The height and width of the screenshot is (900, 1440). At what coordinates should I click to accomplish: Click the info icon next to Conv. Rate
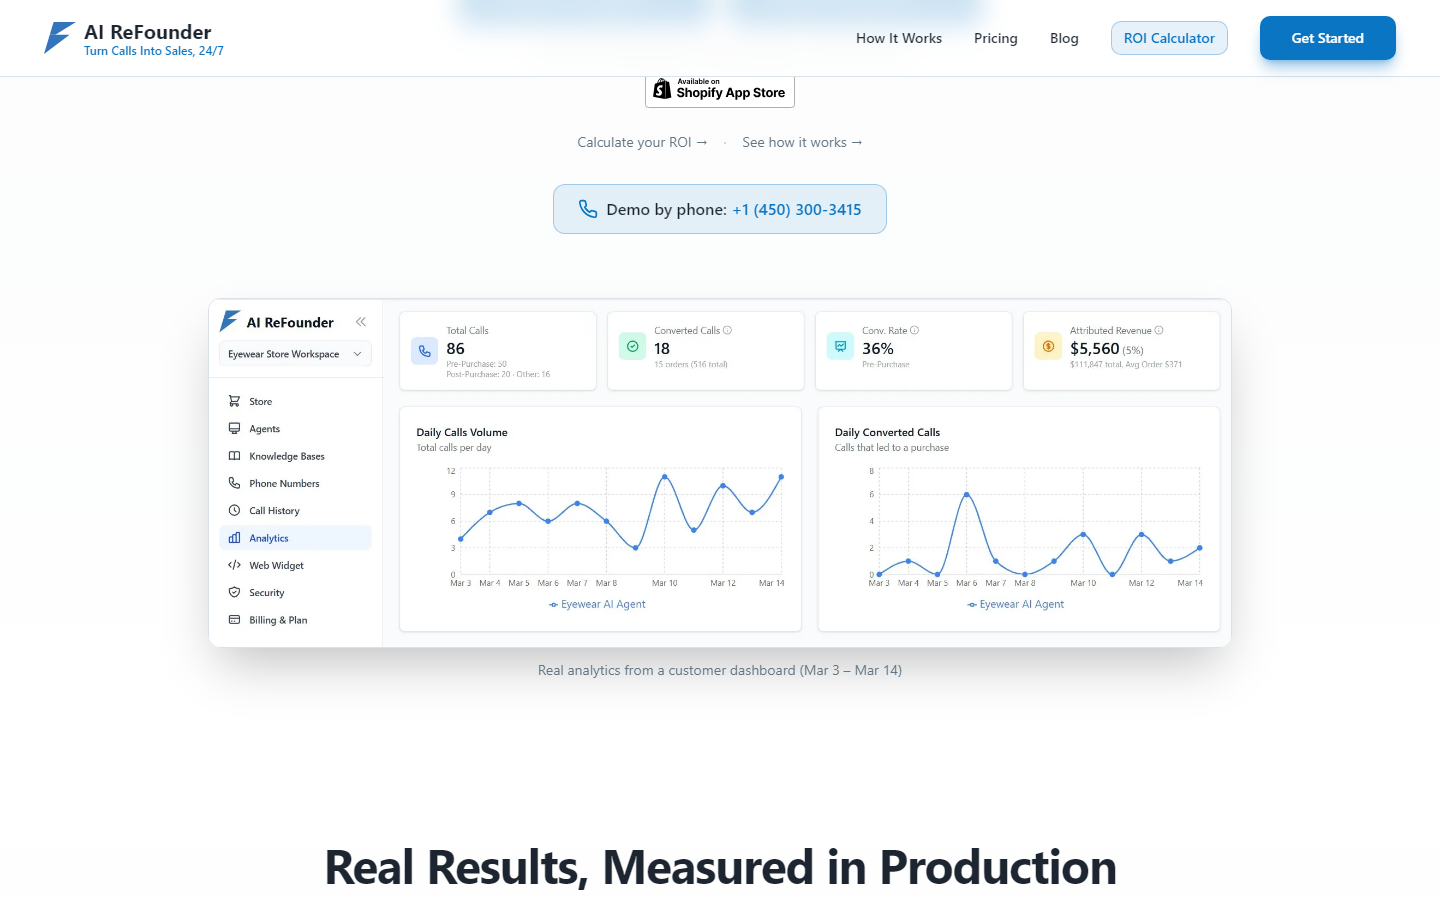914,330
